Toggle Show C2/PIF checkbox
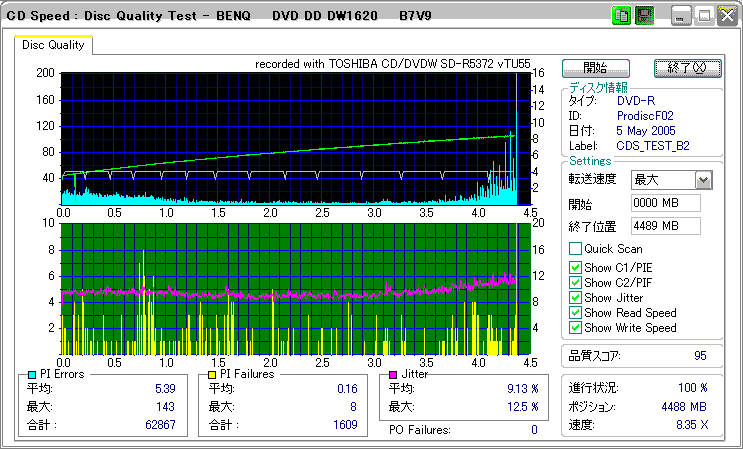Image resolution: width=743 pixels, height=449 pixels. point(575,282)
